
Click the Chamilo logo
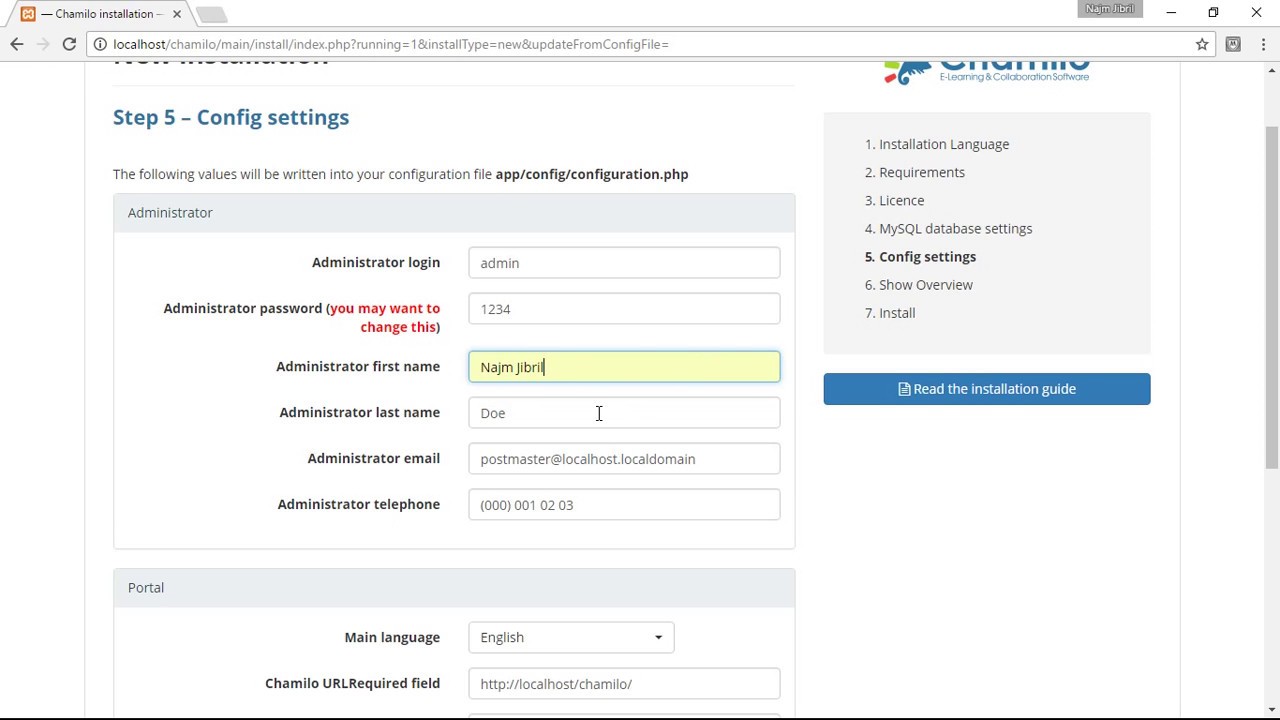click(986, 72)
